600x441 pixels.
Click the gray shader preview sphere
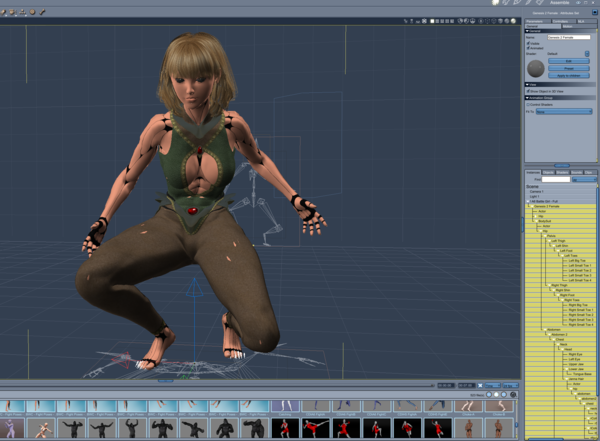click(536, 69)
